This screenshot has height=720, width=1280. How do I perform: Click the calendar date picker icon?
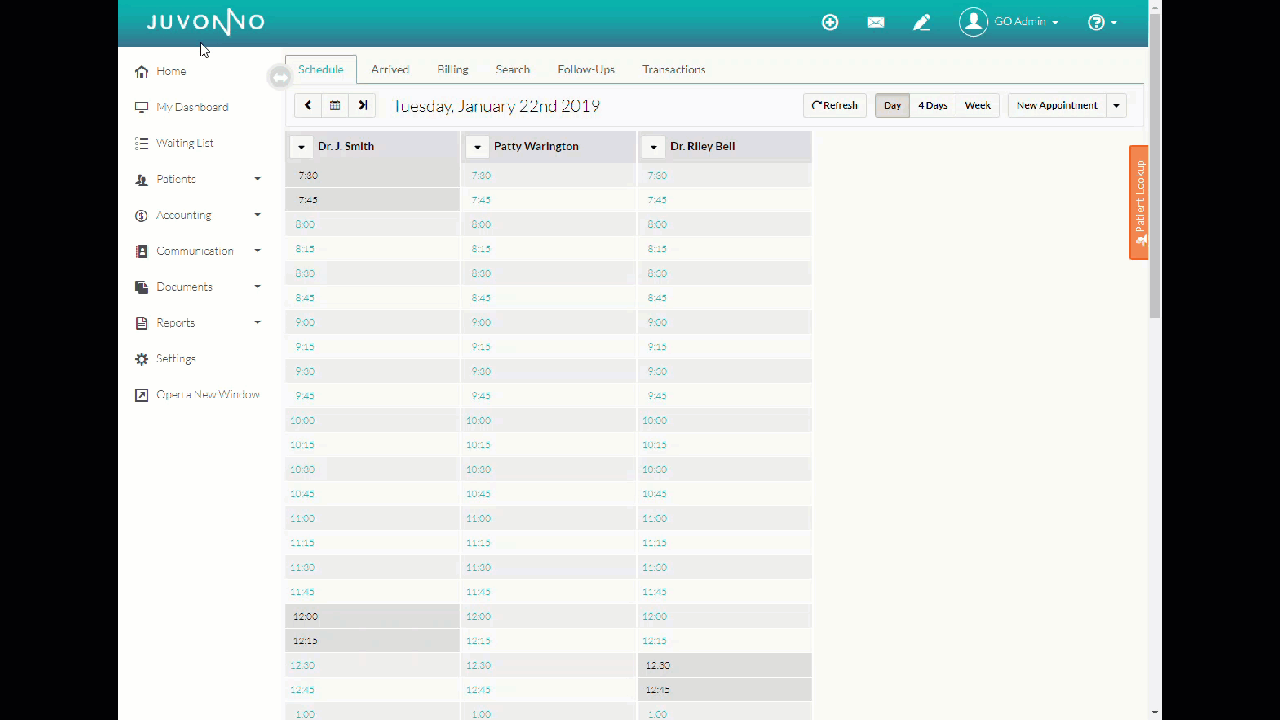click(335, 105)
